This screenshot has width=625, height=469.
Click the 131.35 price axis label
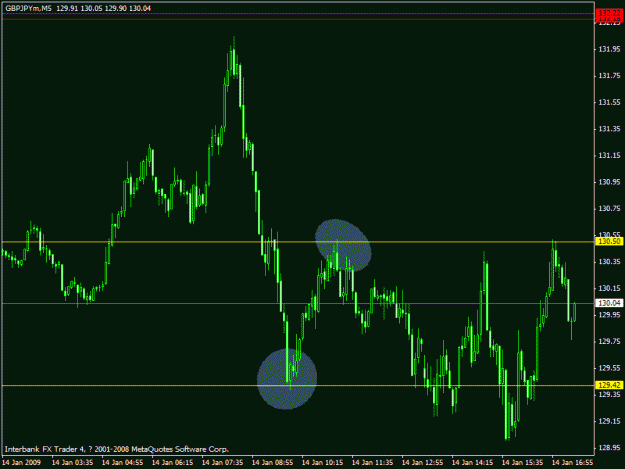point(609,129)
